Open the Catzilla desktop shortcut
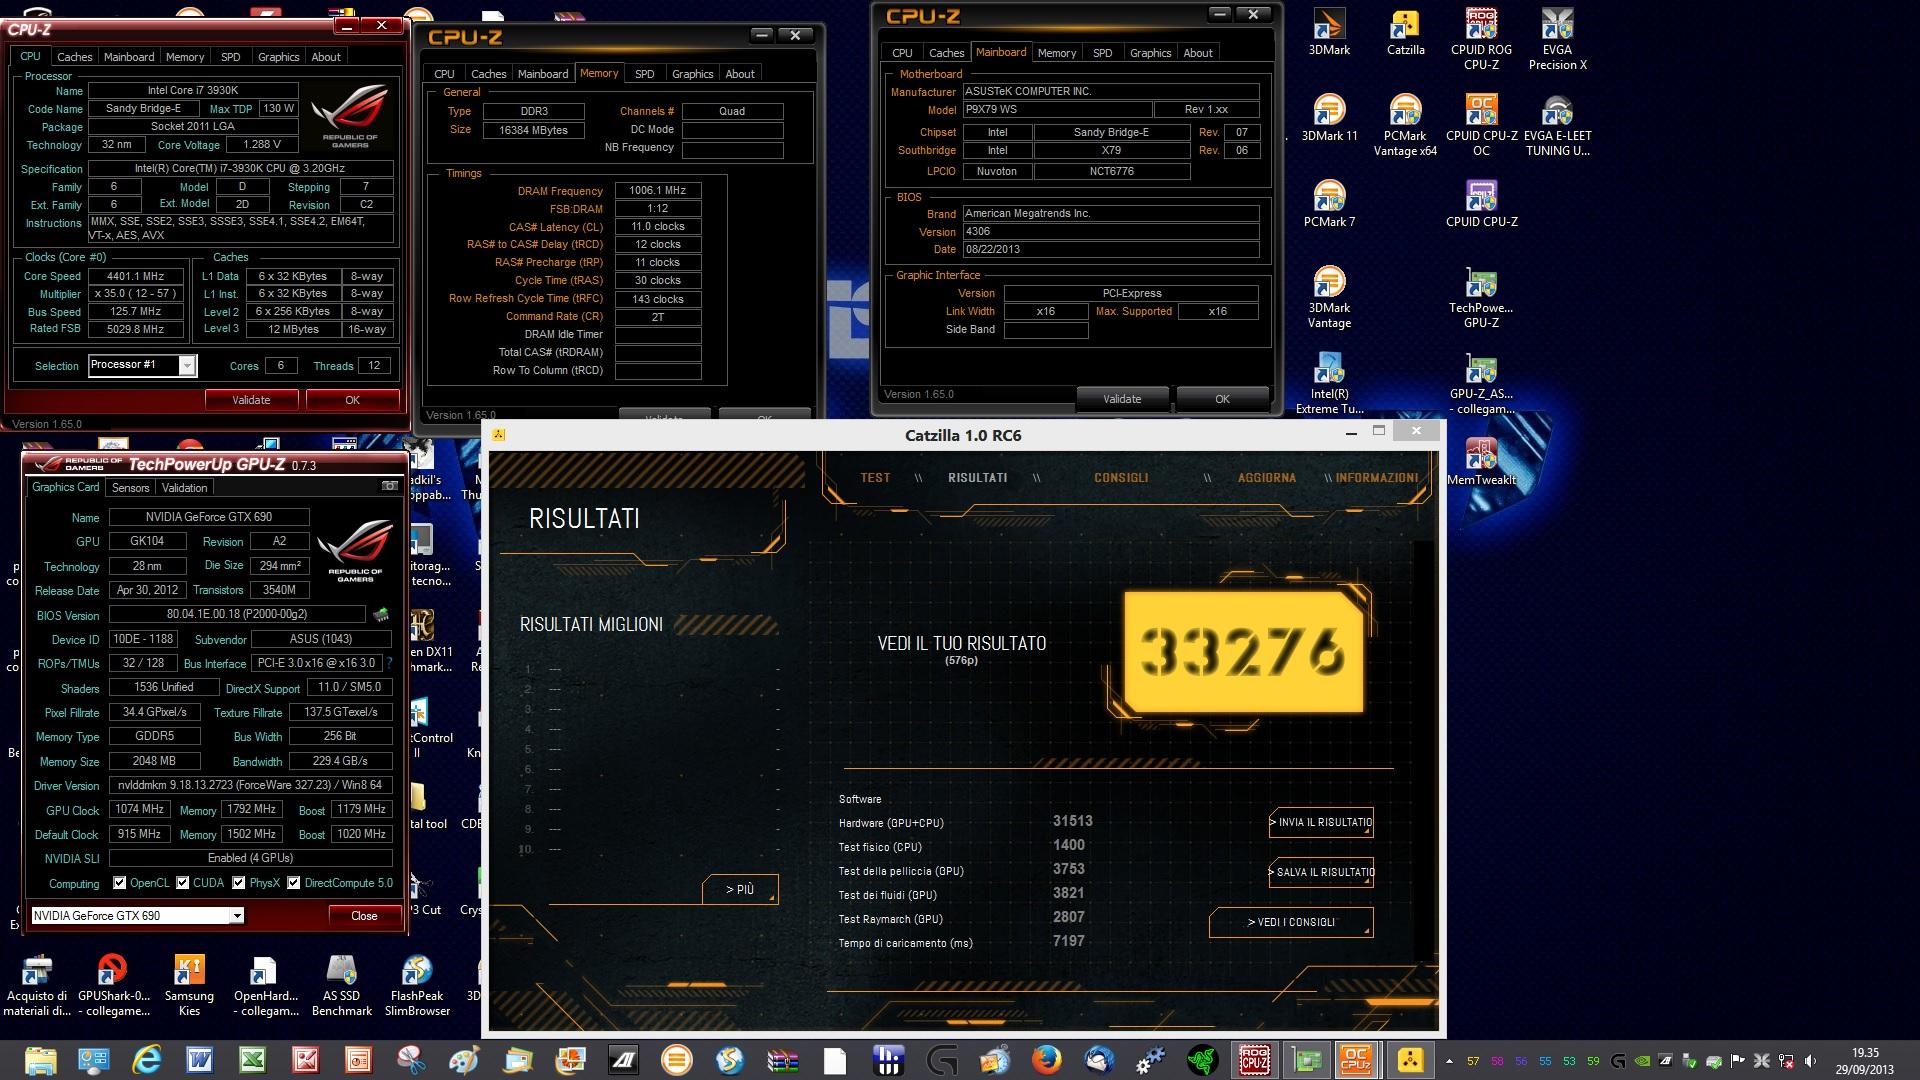Image resolution: width=1920 pixels, height=1080 pixels. (x=1405, y=32)
